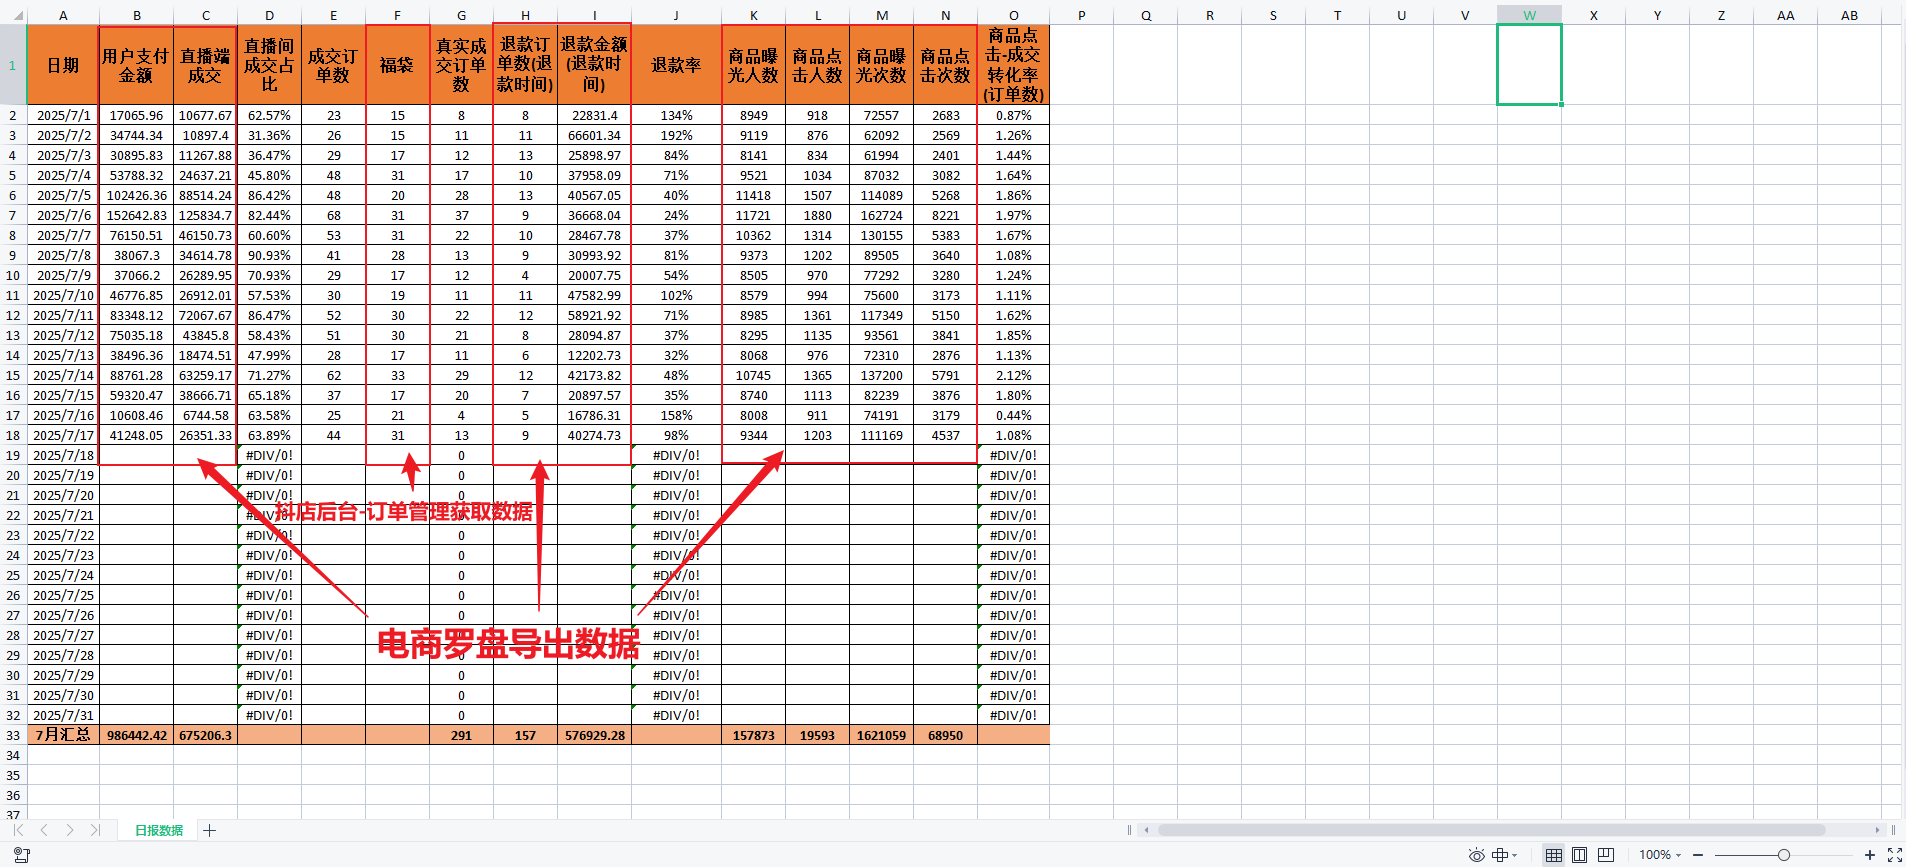Click the macro record icon in status bar
Image resolution: width=1906 pixels, height=867 pixels.
[21, 855]
